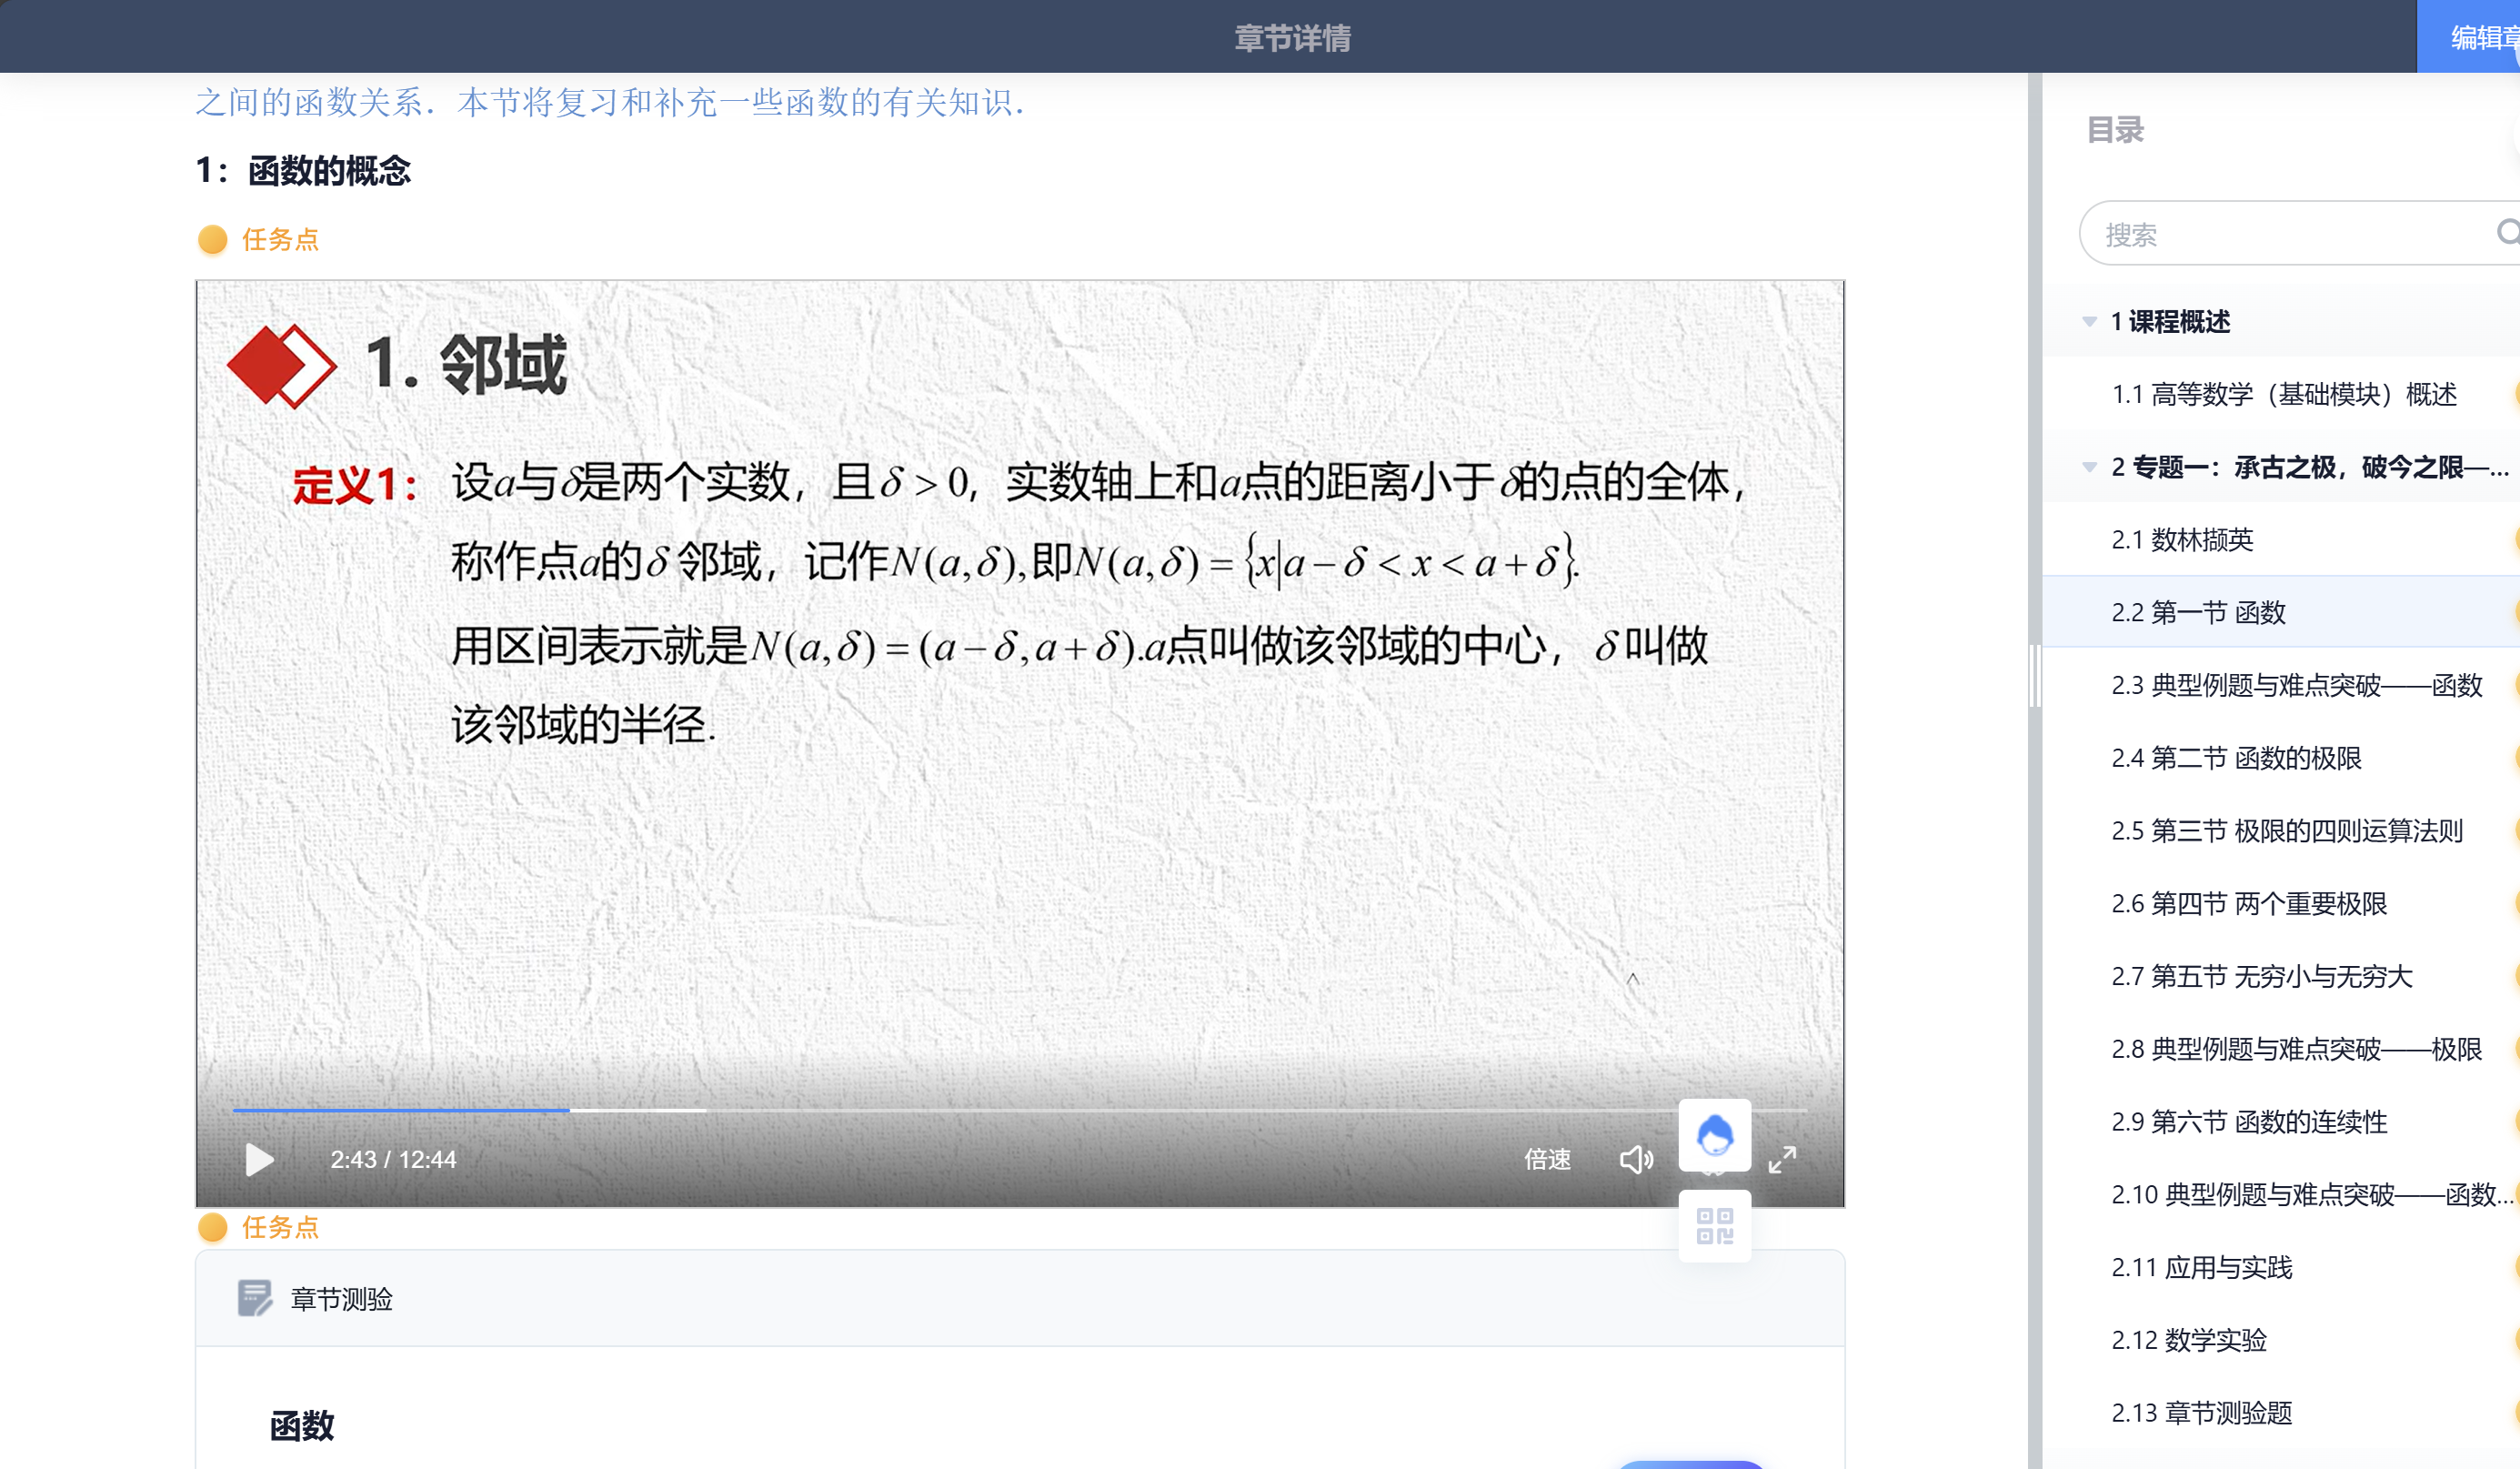Mute the video volume speaker icon
This screenshot has width=2520, height=1469.
coord(1636,1159)
